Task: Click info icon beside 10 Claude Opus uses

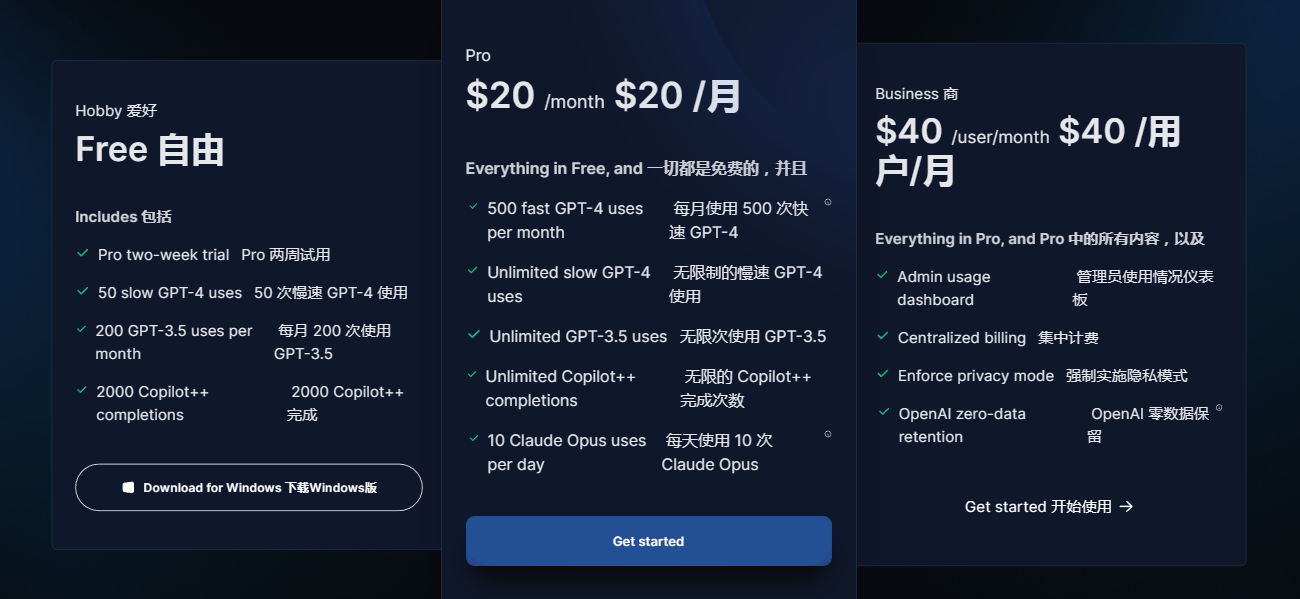Action: 828,434
